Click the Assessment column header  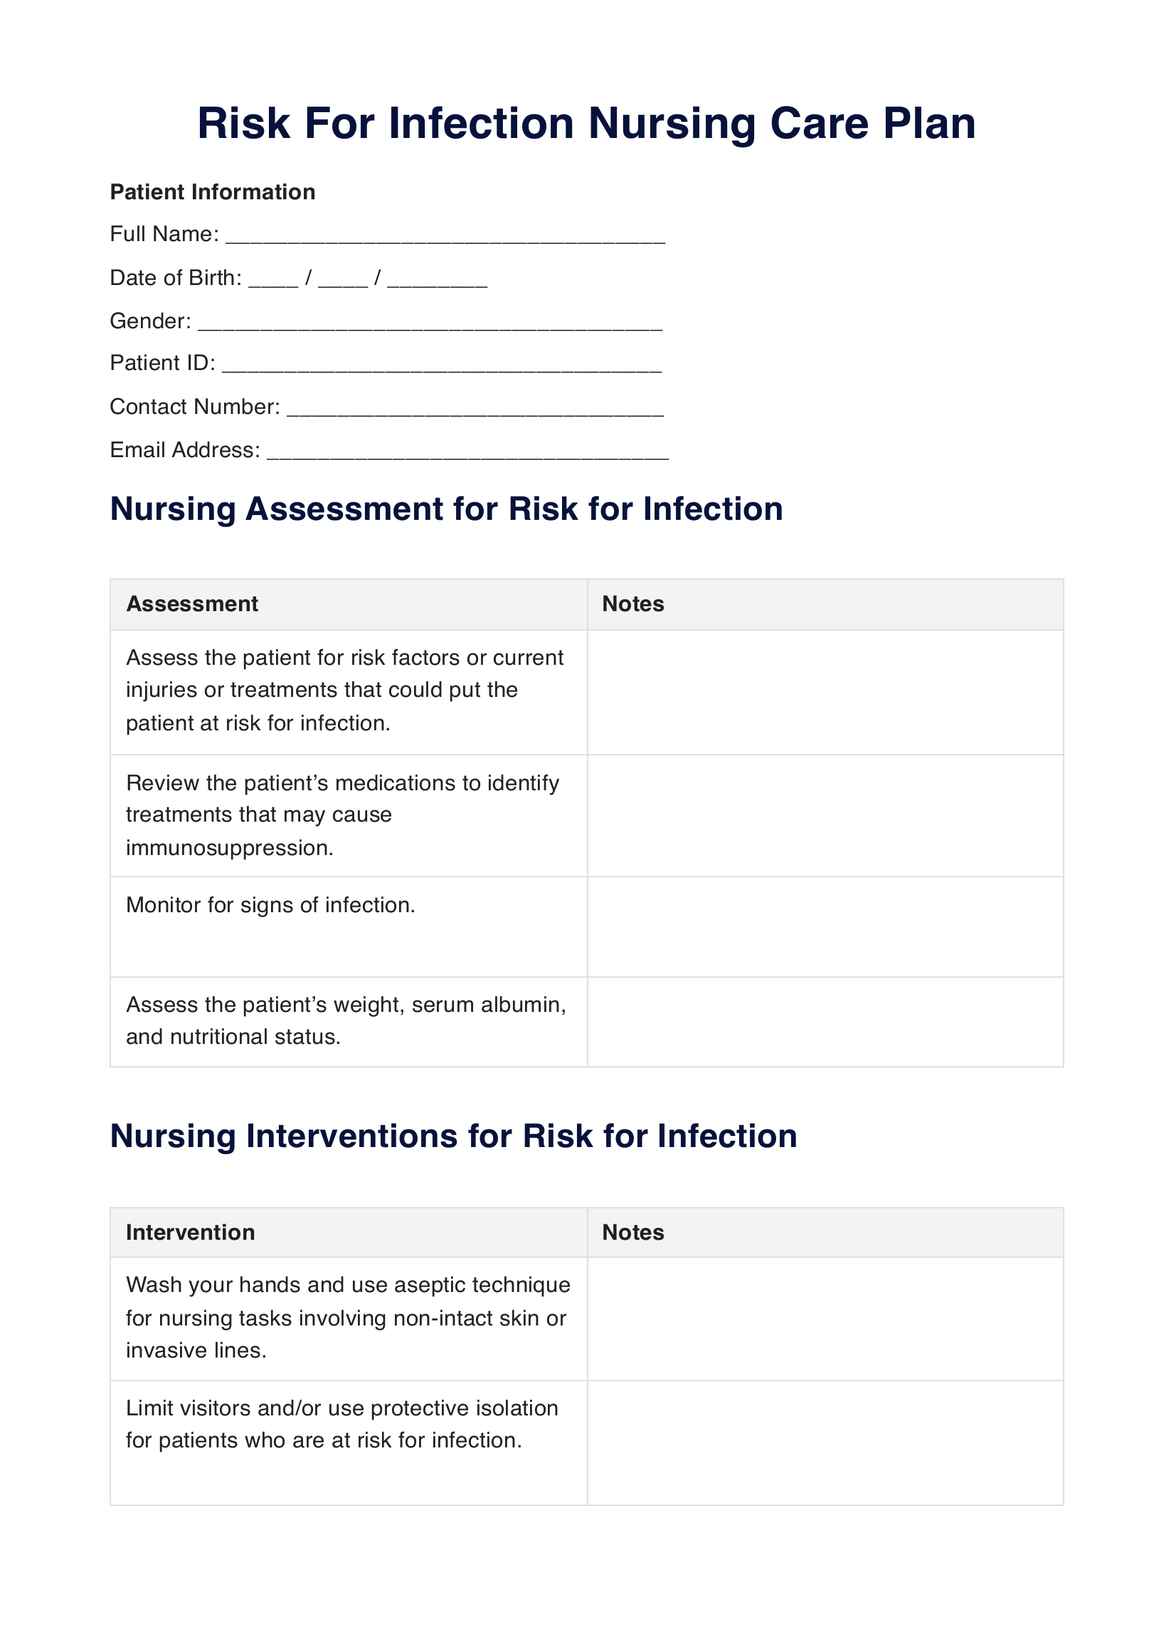point(192,604)
